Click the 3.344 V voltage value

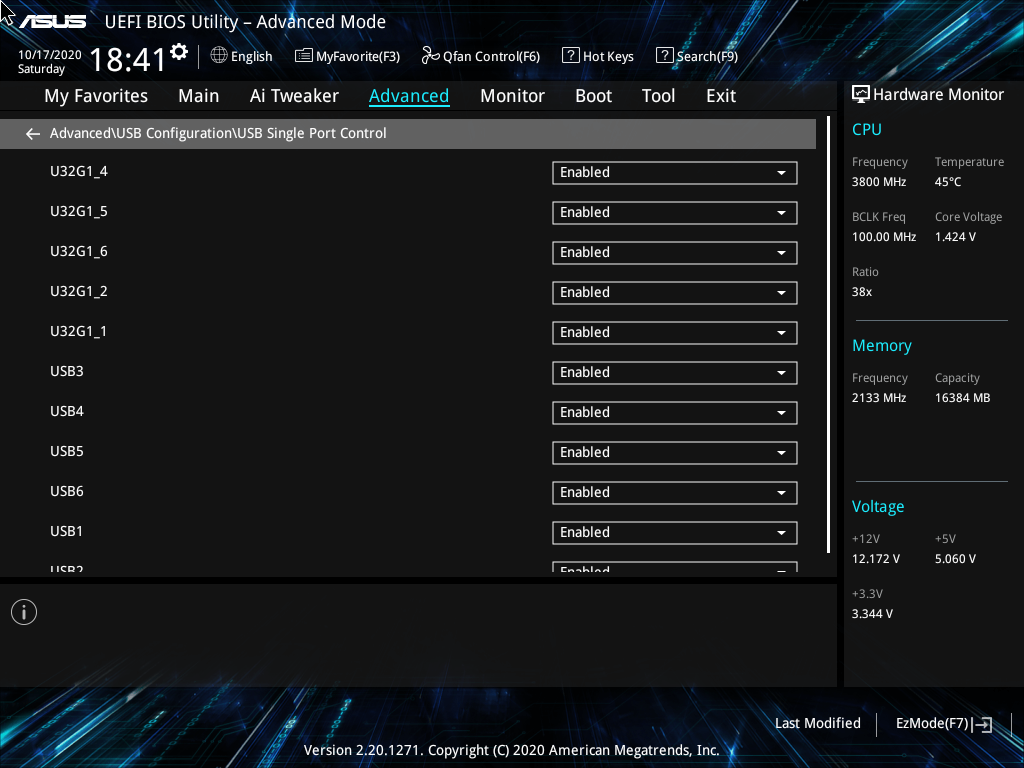[872, 614]
